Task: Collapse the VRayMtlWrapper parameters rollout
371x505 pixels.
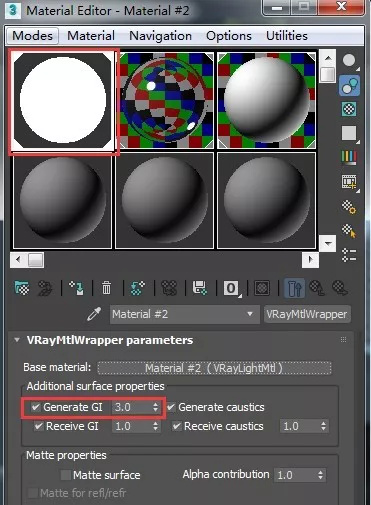Action: point(17,340)
